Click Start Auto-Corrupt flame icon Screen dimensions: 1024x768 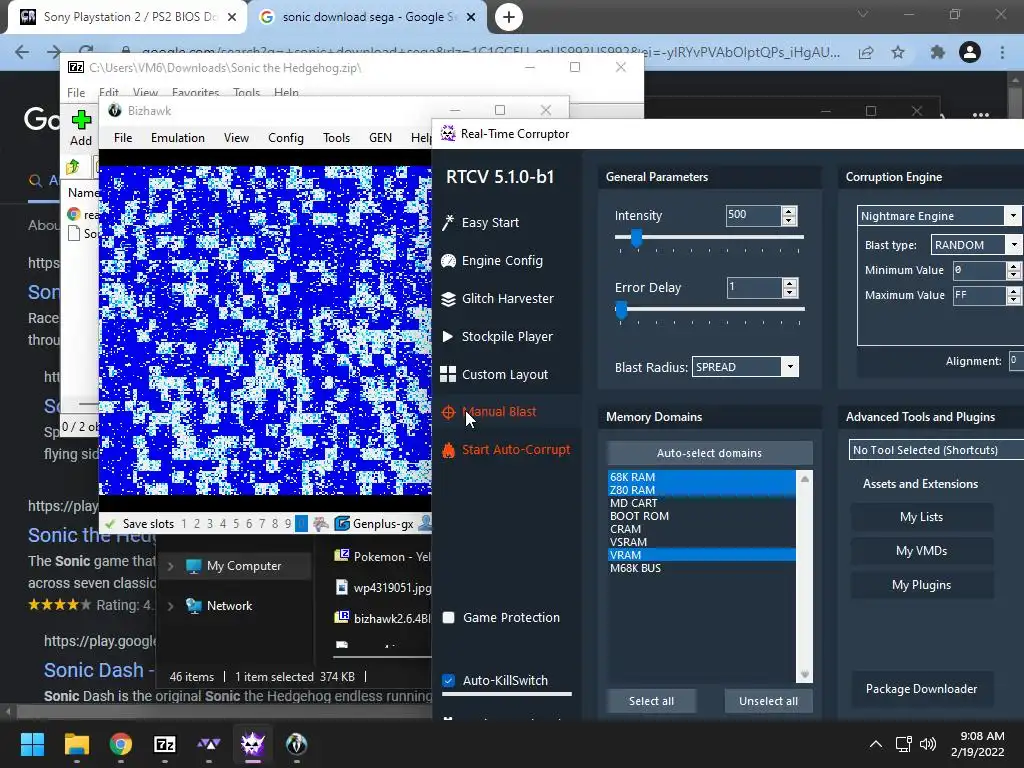(x=448, y=450)
